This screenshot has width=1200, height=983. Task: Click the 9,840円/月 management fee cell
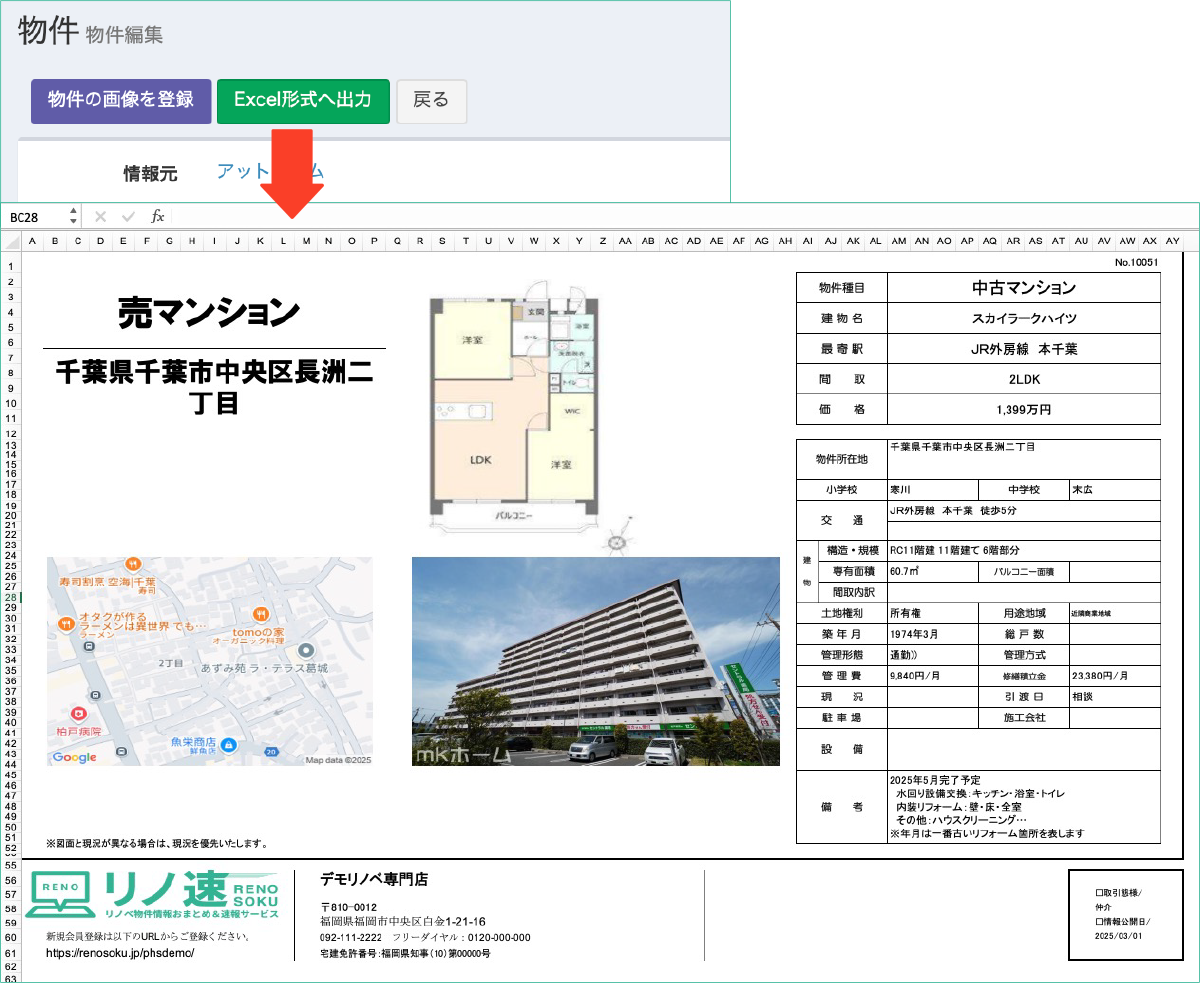932,675
